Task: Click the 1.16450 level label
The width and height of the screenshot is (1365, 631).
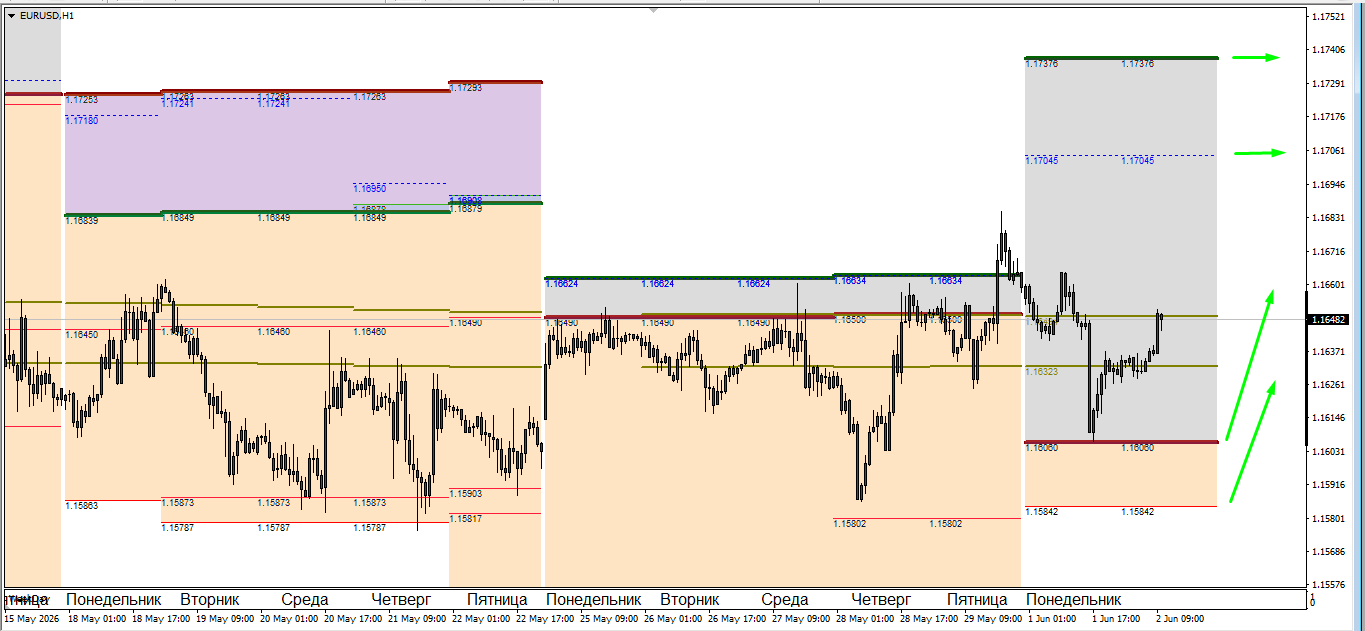Action: tap(82, 335)
